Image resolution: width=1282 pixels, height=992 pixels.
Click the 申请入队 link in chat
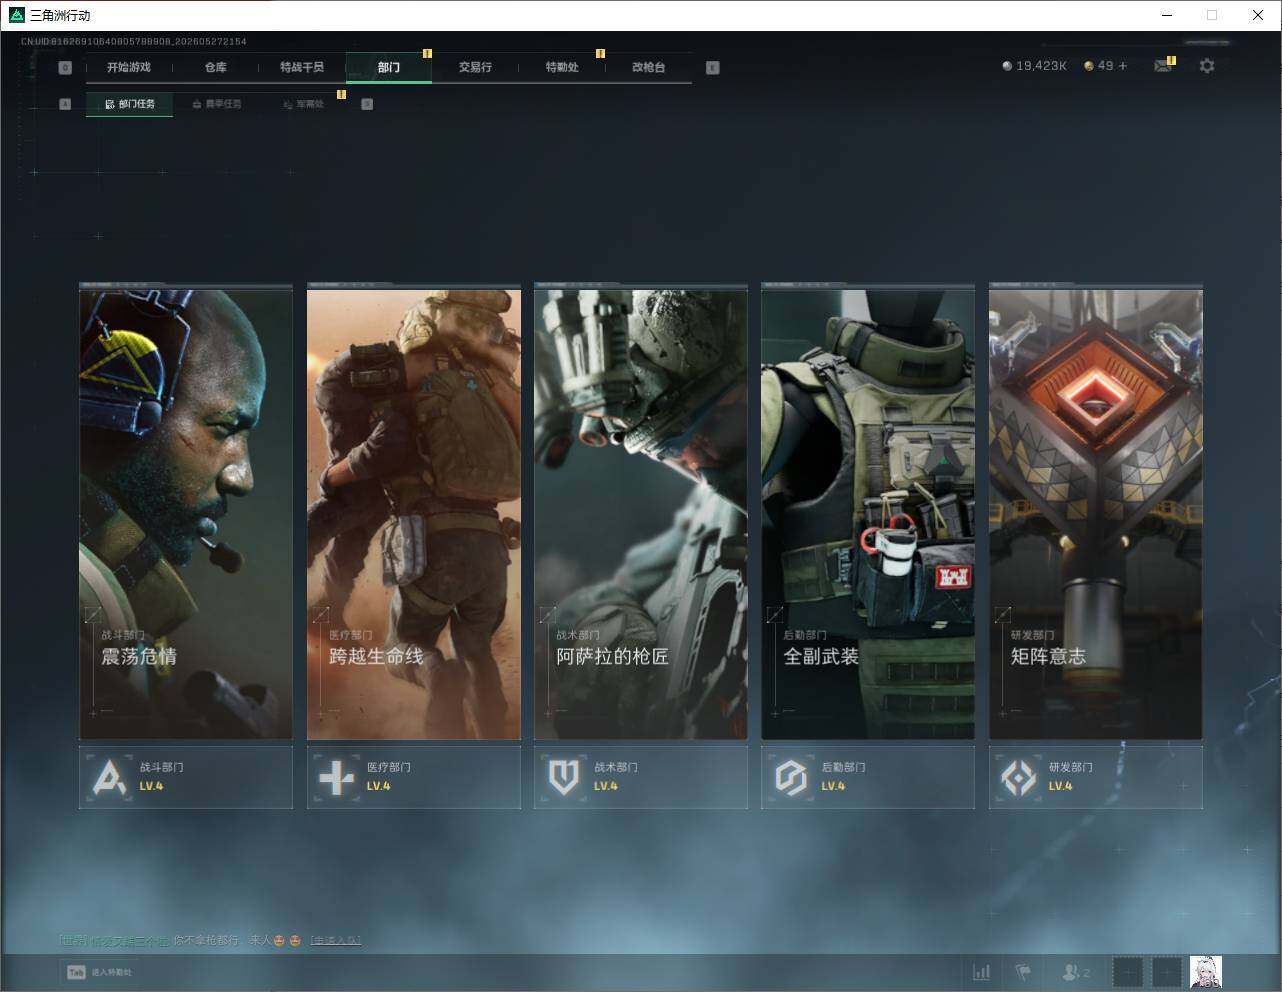click(x=335, y=940)
